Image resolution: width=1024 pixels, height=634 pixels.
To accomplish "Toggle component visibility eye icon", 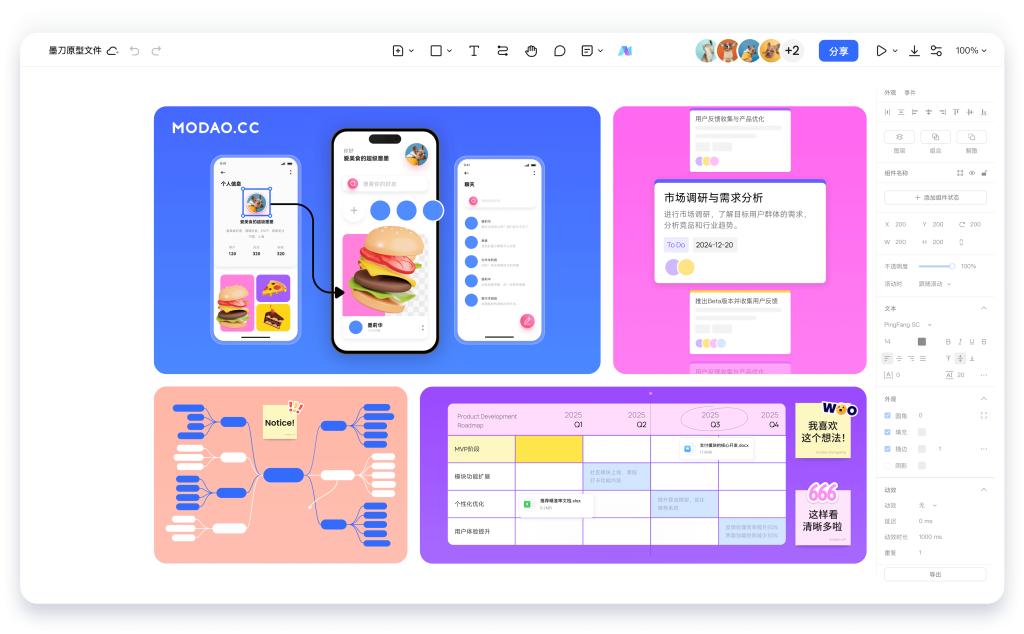I will (x=972, y=173).
